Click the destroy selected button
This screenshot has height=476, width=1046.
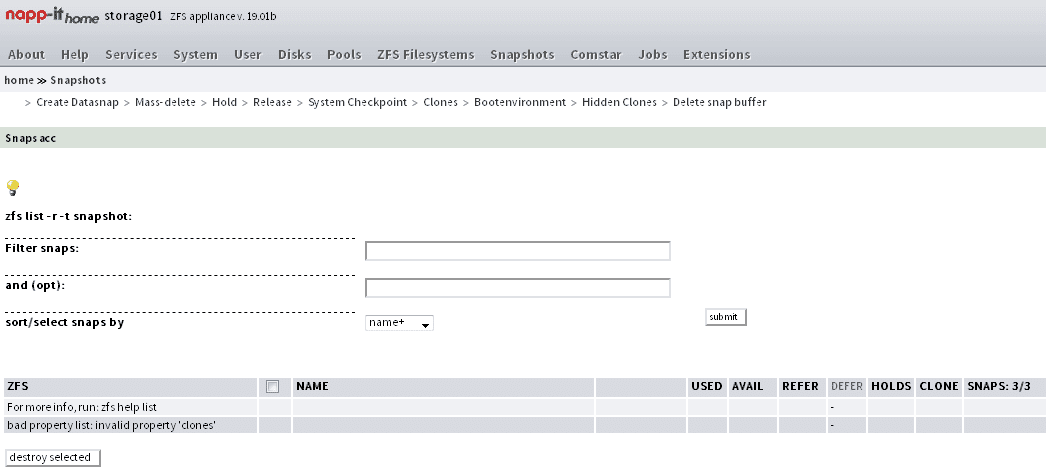(x=53, y=457)
